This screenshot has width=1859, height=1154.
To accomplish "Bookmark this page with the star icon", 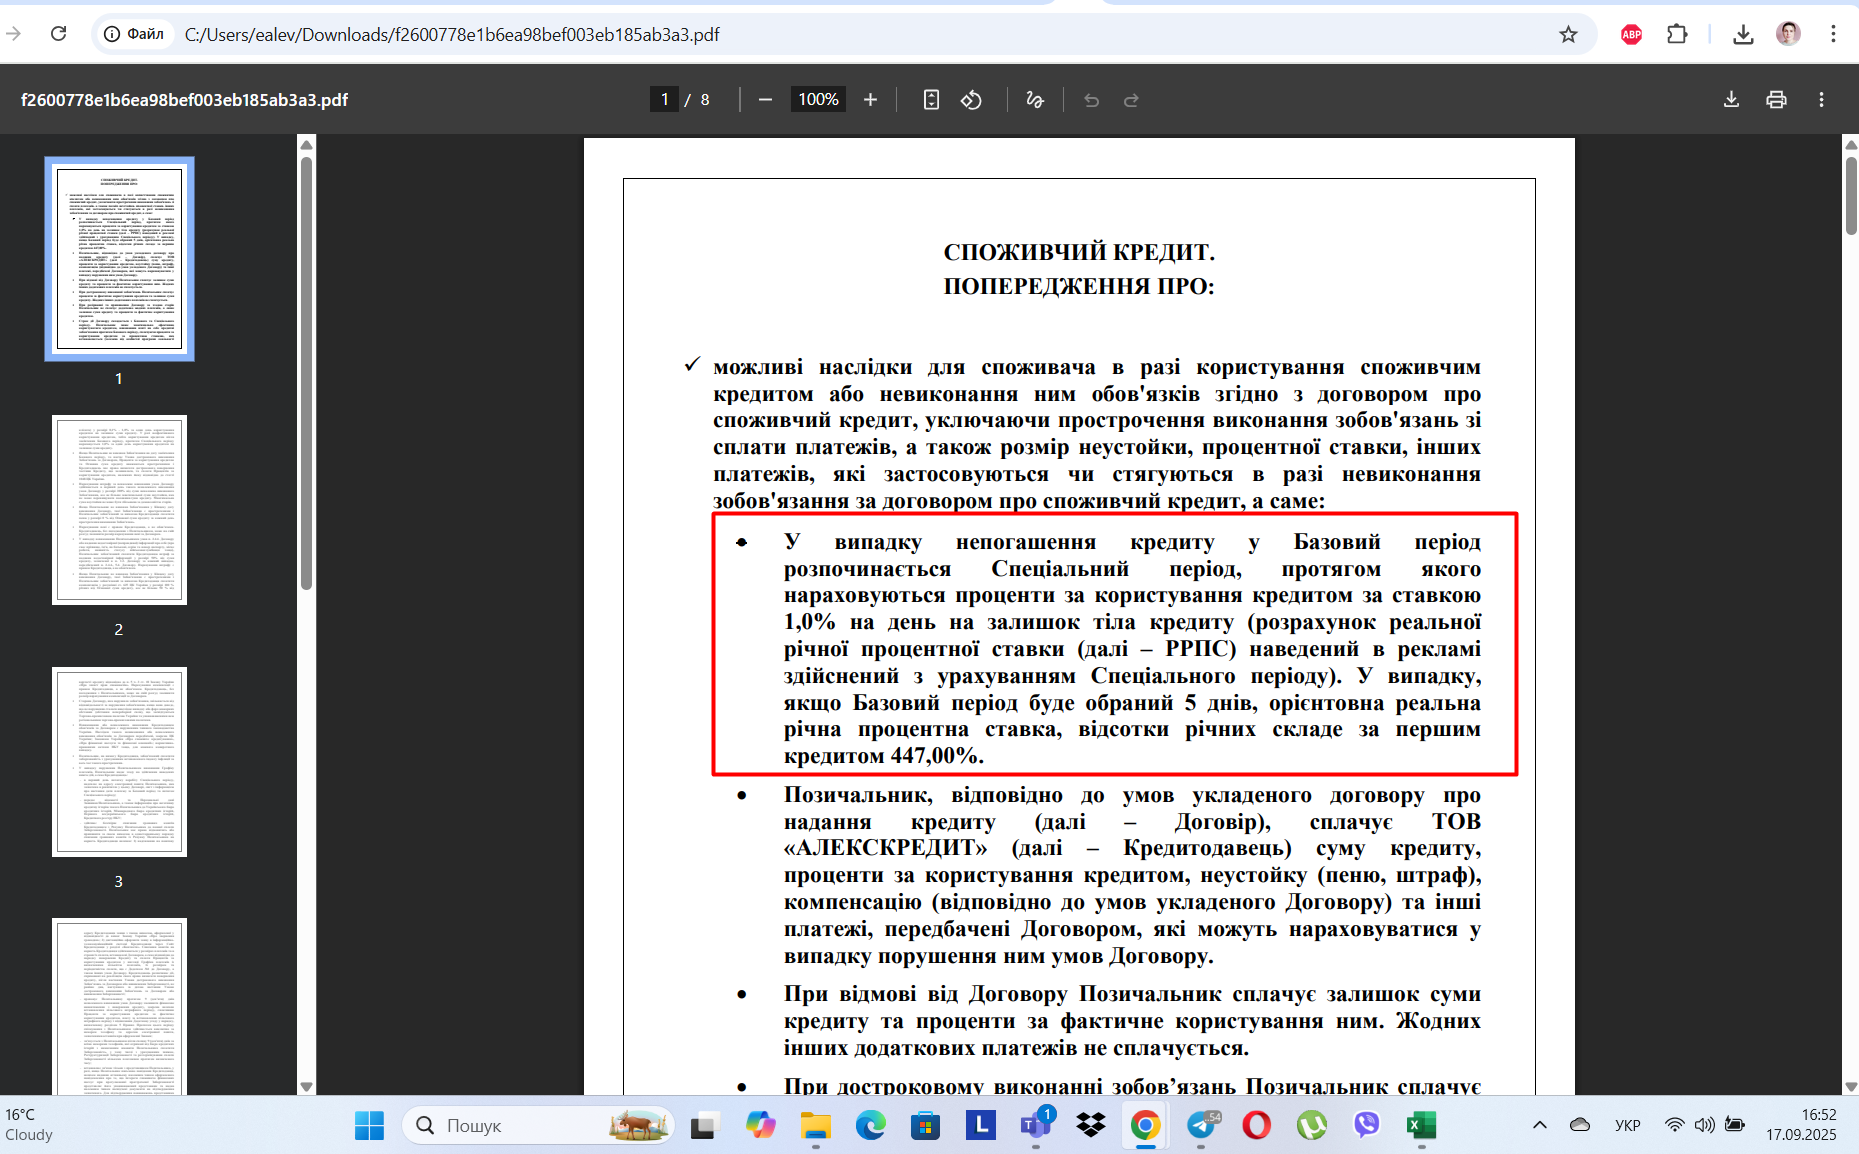I will click(1568, 34).
